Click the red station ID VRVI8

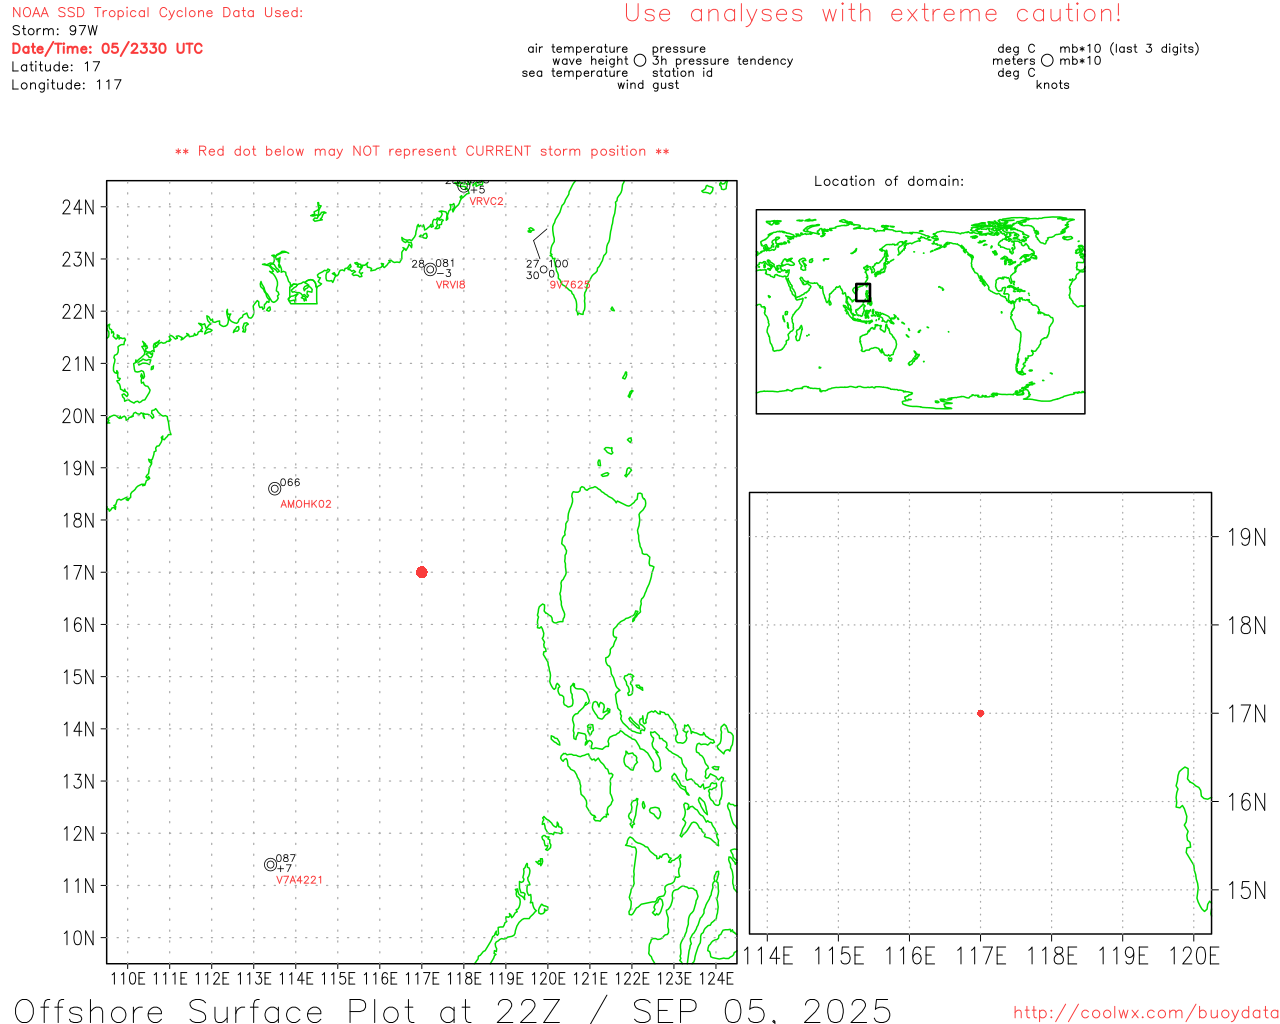click(x=450, y=285)
